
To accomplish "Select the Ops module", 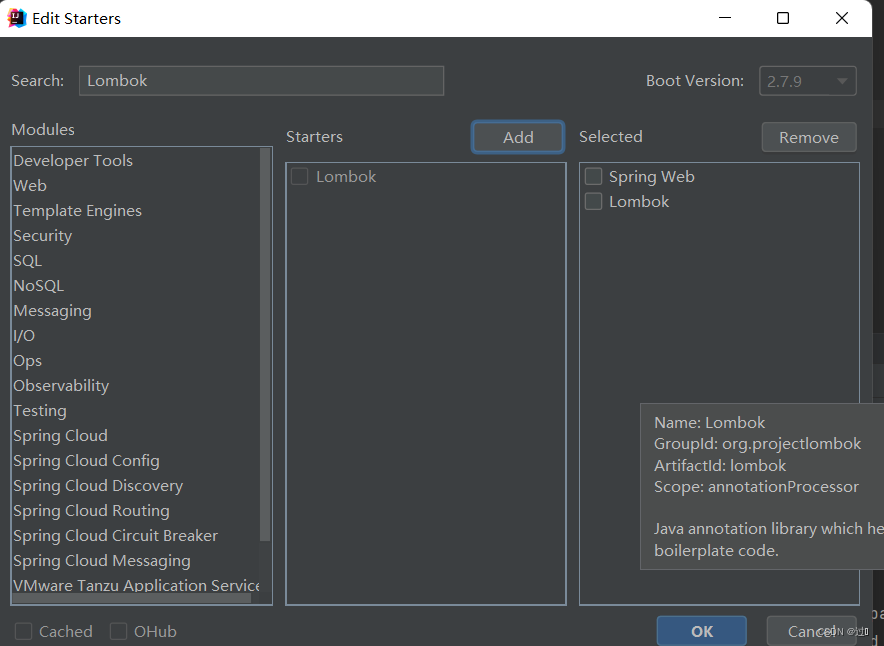I will (x=135, y=361).
